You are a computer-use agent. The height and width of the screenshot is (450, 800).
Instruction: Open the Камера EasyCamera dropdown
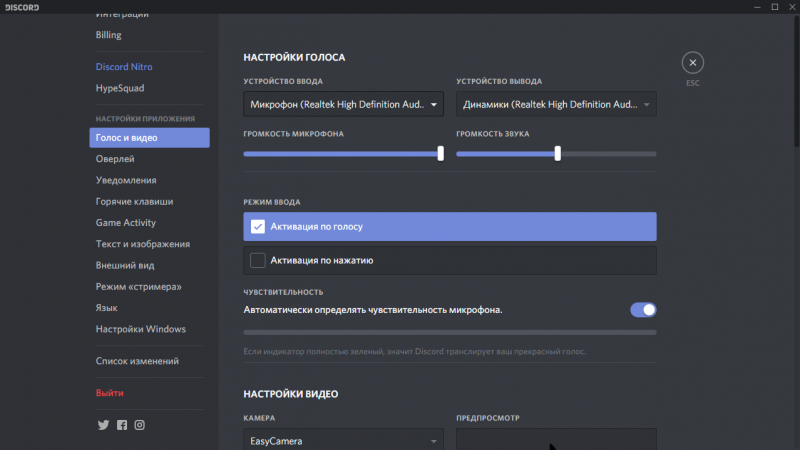click(343, 439)
